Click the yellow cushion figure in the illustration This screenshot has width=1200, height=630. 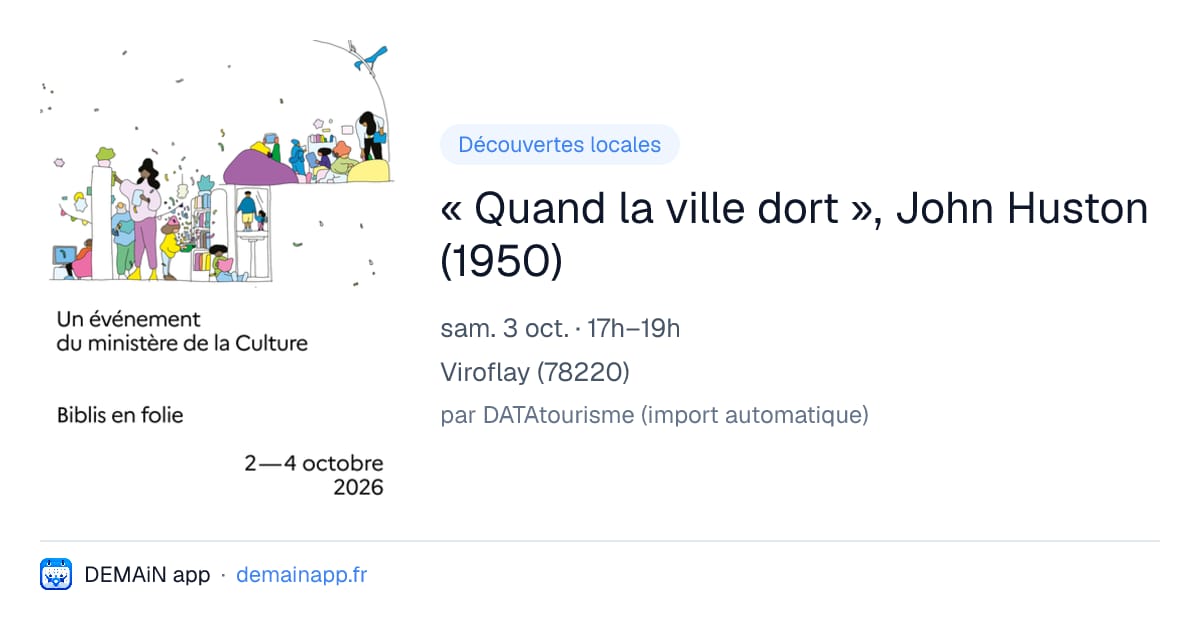[x=368, y=168]
